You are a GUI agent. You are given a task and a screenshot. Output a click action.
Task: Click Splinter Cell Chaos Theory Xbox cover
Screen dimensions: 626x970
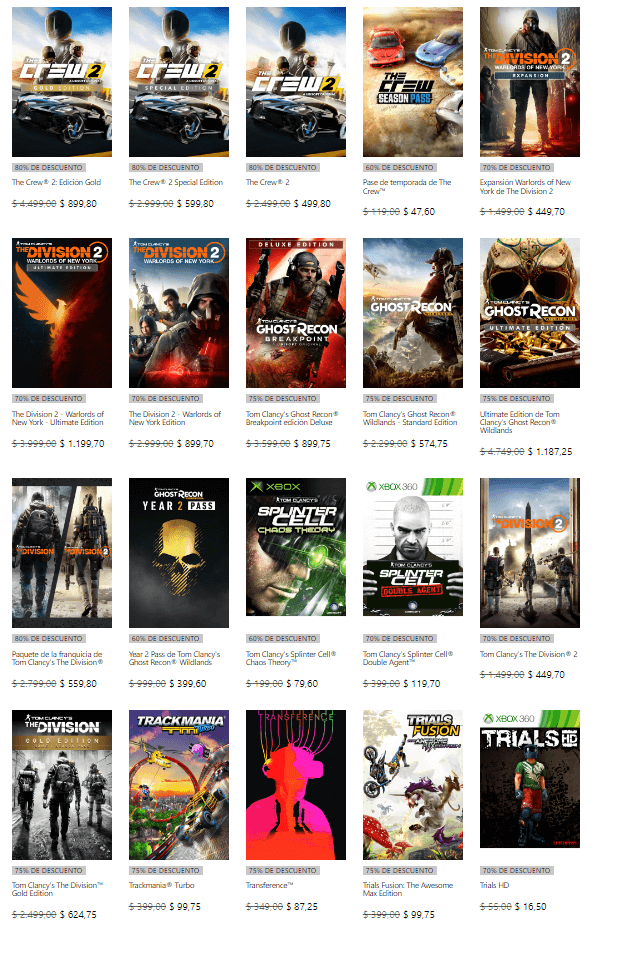[296, 553]
